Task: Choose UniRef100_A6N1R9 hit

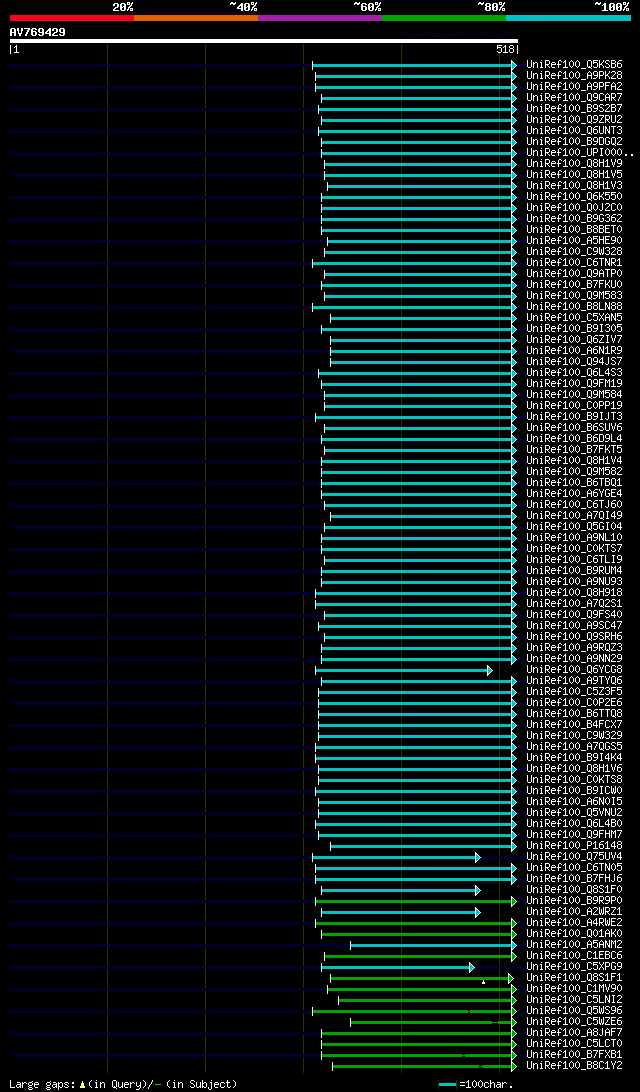Action: (575, 350)
